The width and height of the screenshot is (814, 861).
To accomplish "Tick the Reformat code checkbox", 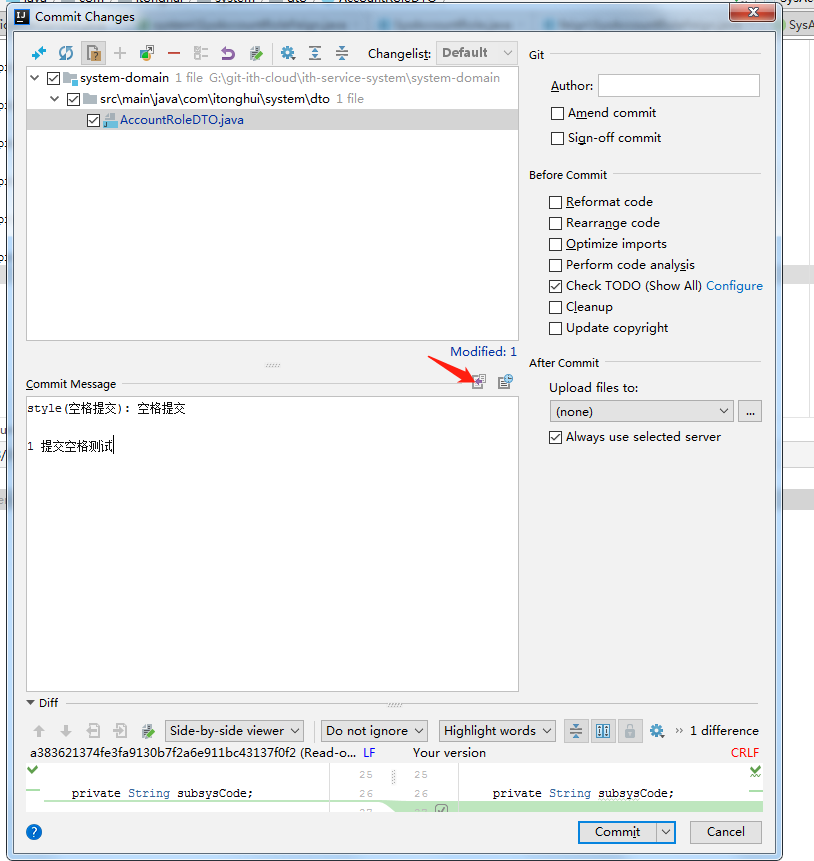I will [x=556, y=202].
